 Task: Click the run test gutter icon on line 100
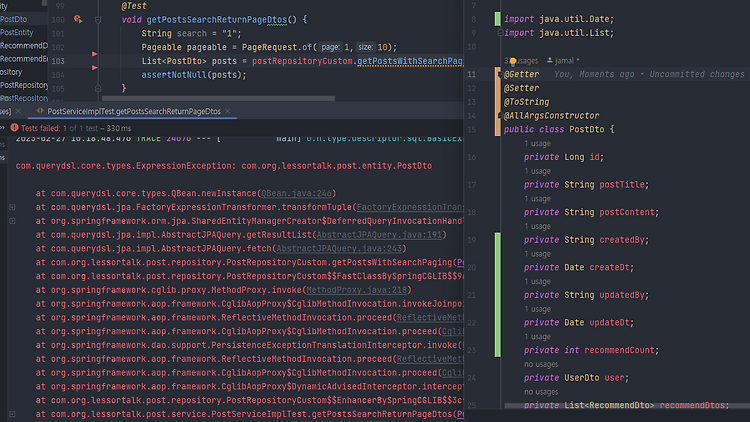[77, 19]
